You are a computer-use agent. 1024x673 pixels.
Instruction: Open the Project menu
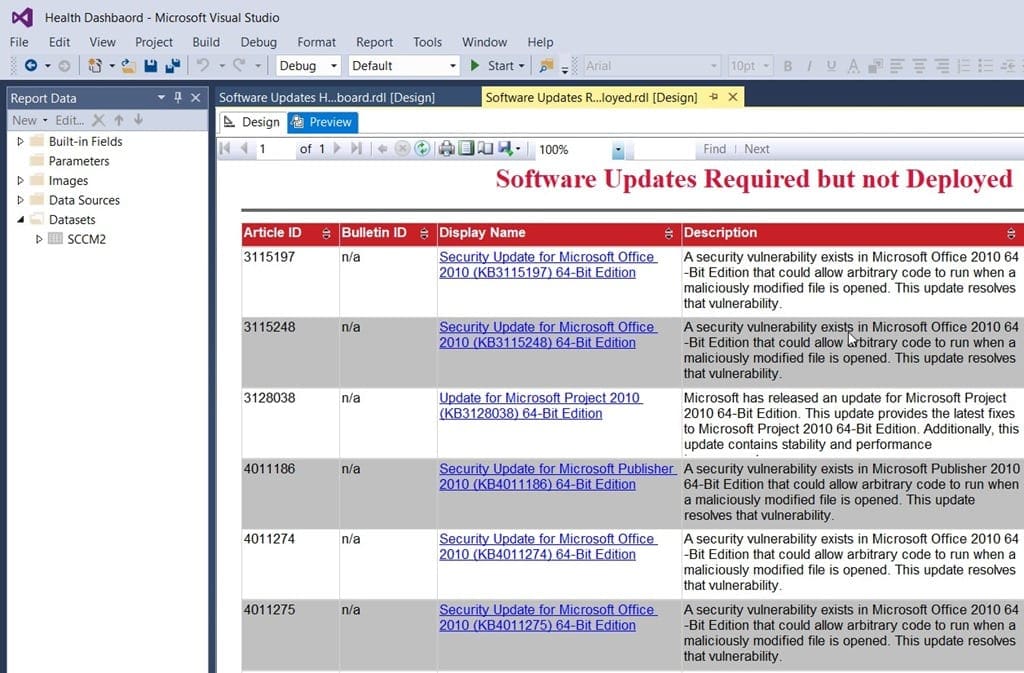(x=153, y=42)
